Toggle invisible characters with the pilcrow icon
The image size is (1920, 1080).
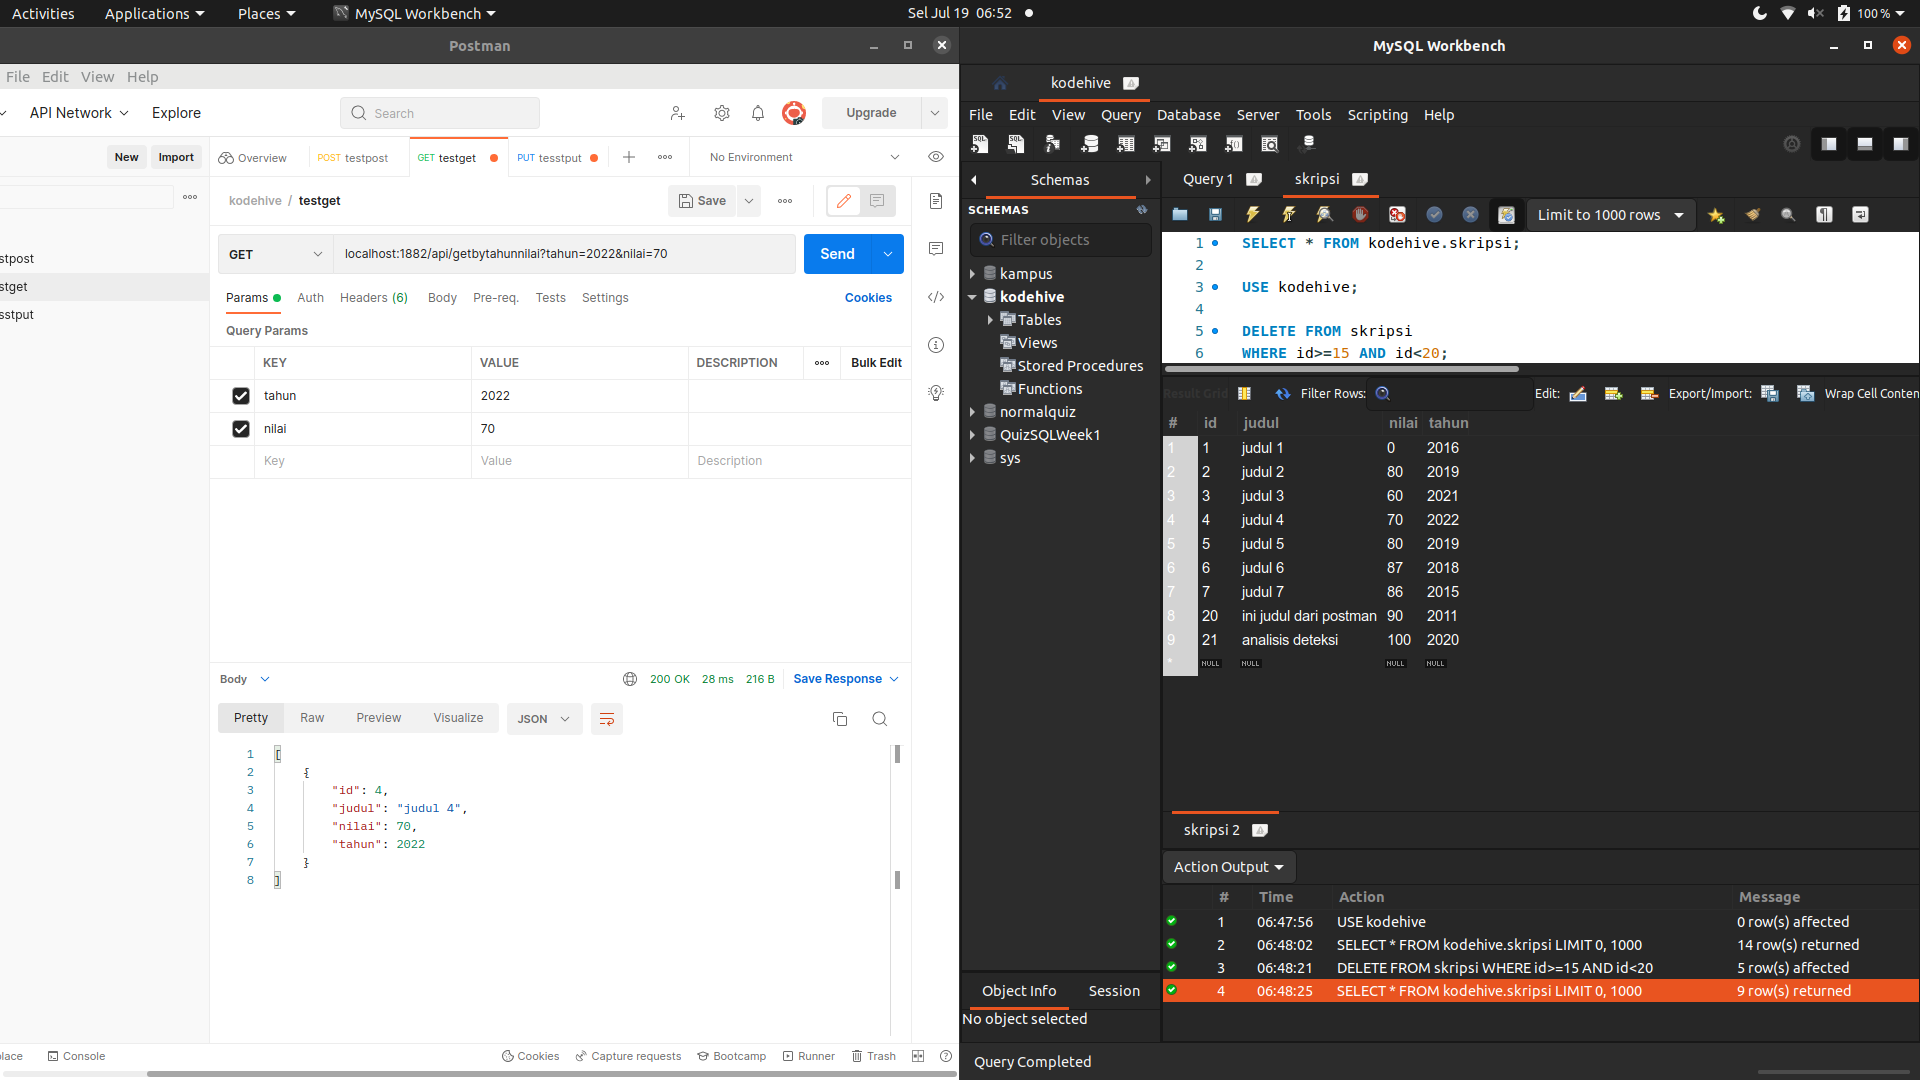coord(1824,214)
